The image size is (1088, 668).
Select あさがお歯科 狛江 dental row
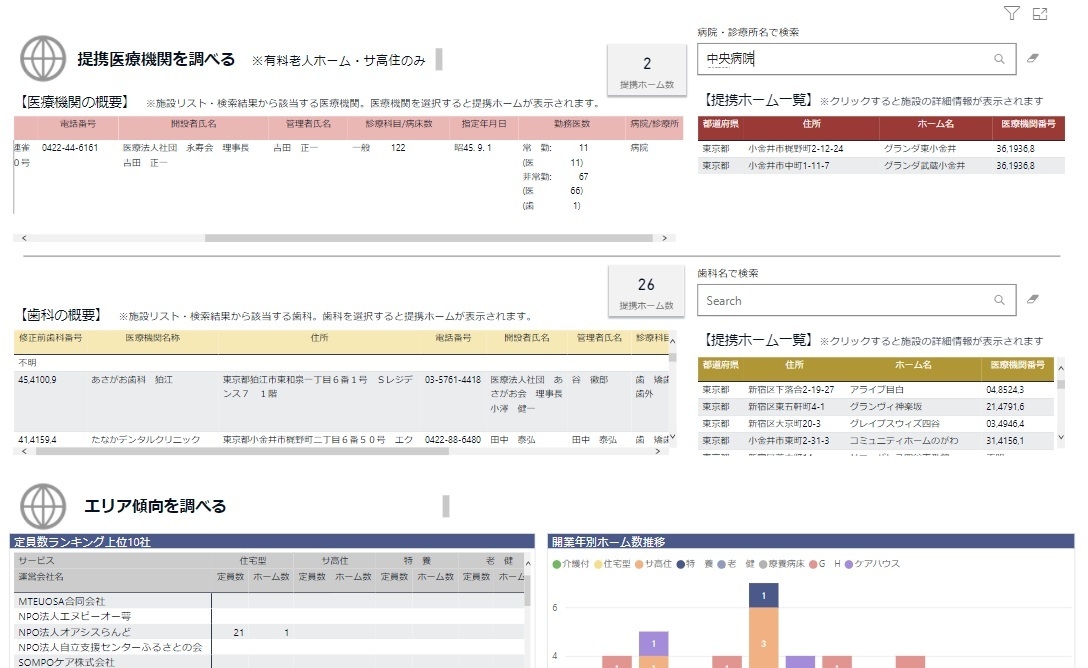(132, 380)
